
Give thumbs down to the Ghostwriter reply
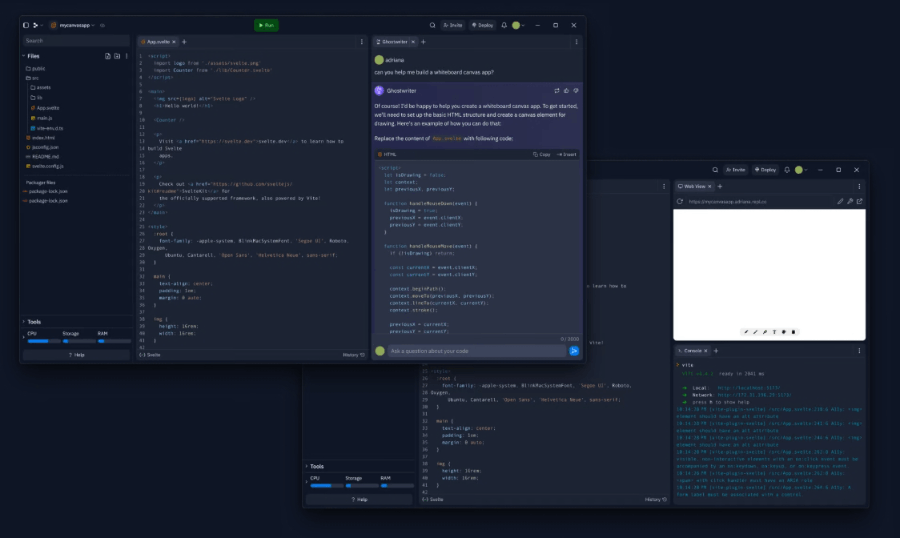click(x=576, y=91)
